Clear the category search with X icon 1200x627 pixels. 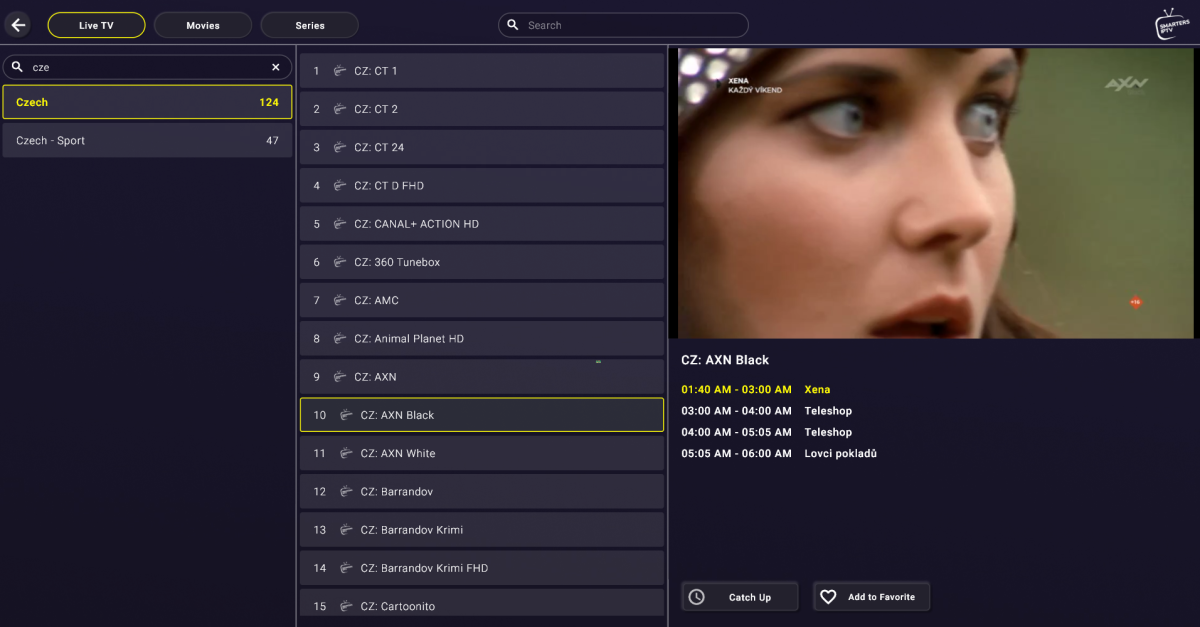click(276, 67)
